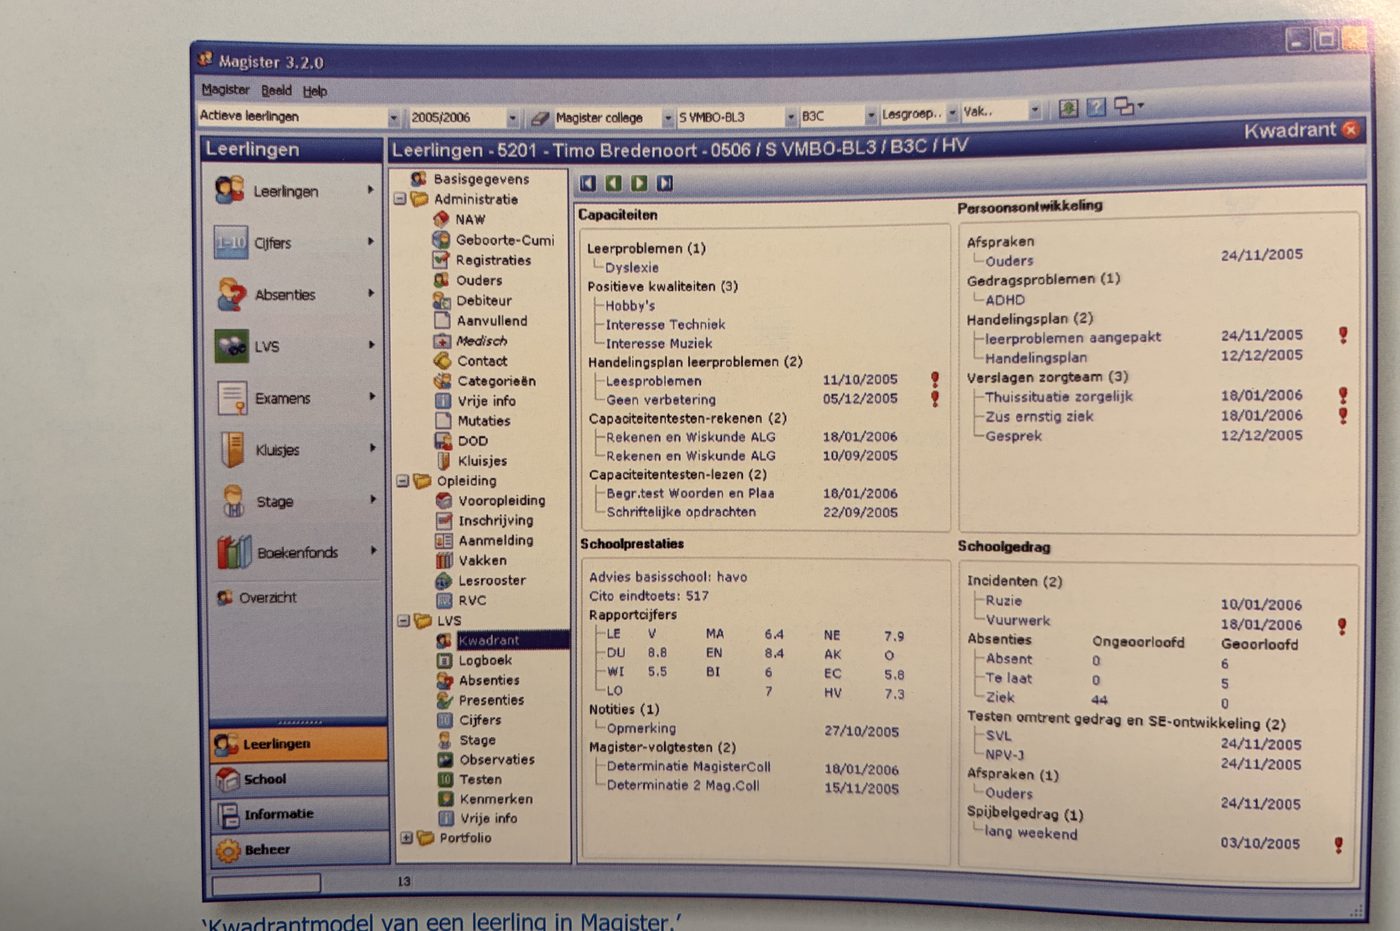
Task: Open the Beeld menu
Action: [276, 90]
